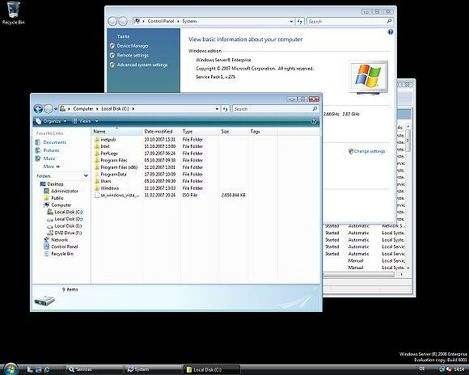This screenshot has height=375, width=469.
Task: Collapse the Folders pane chevron
Action: (86, 176)
